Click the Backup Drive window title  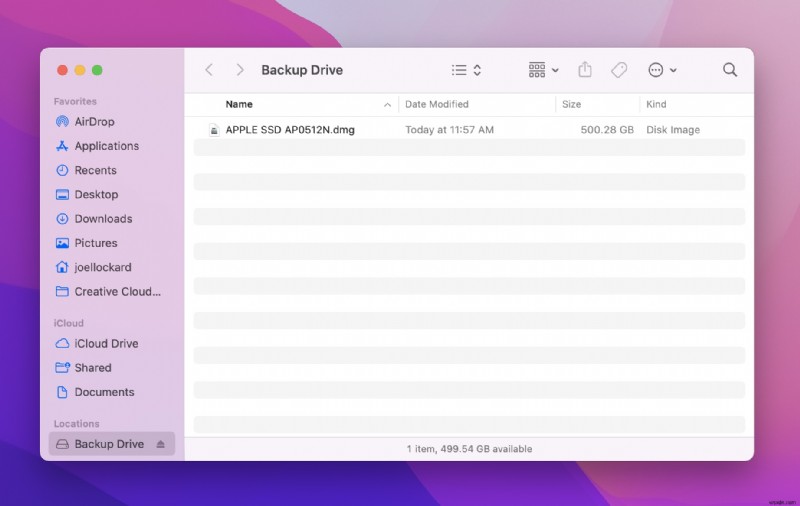pyautogui.click(x=302, y=70)
